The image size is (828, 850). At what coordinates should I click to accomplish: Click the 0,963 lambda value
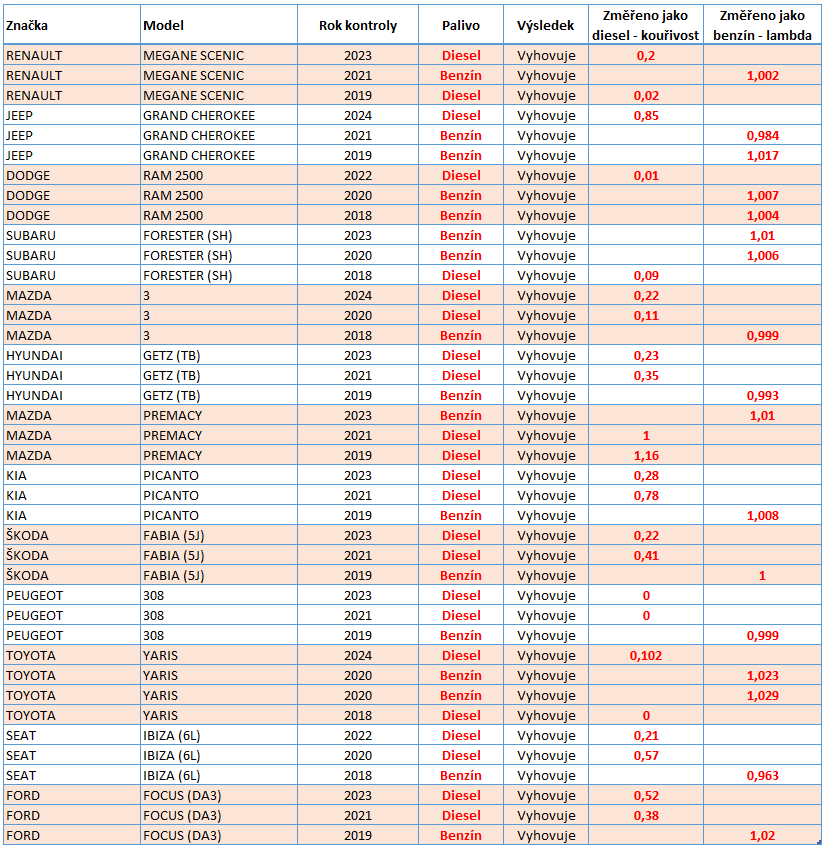tap(762, 776)
